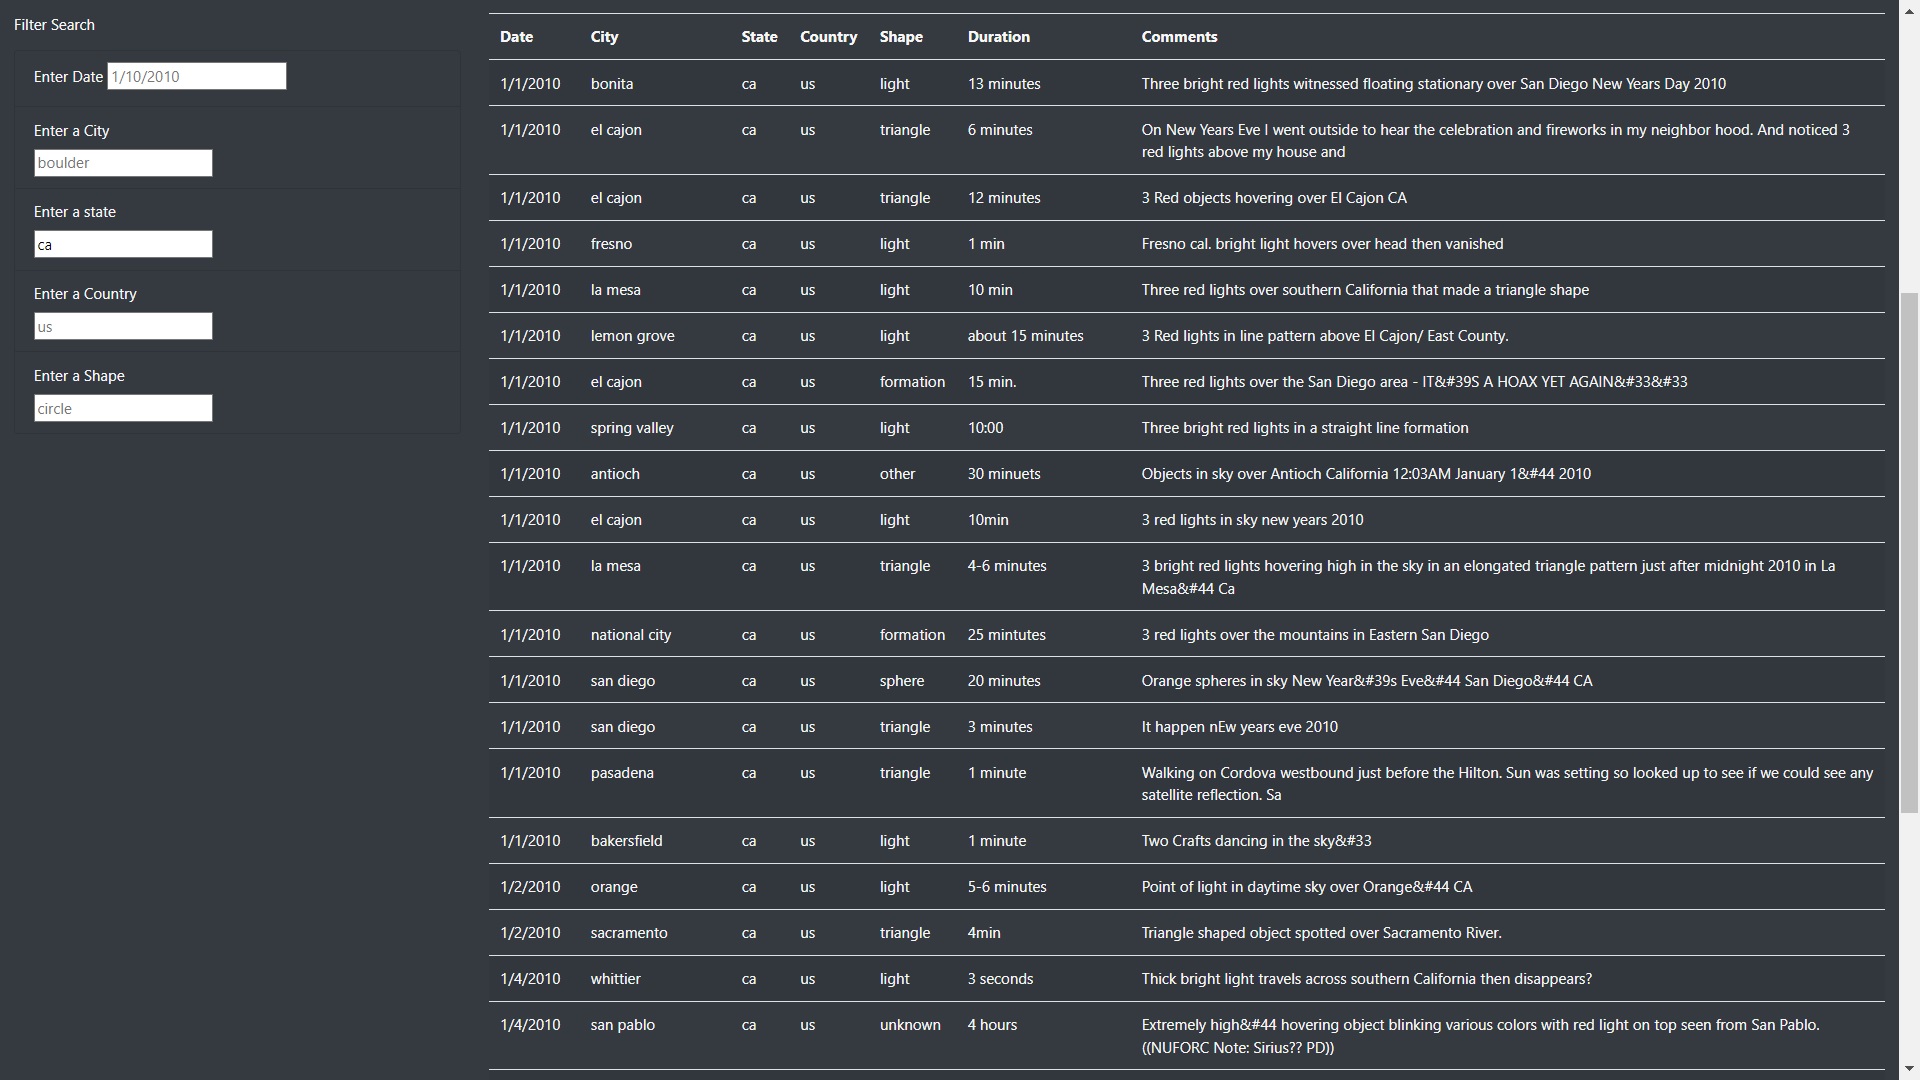Click the country filter containing 'us'

pos(123,326)
